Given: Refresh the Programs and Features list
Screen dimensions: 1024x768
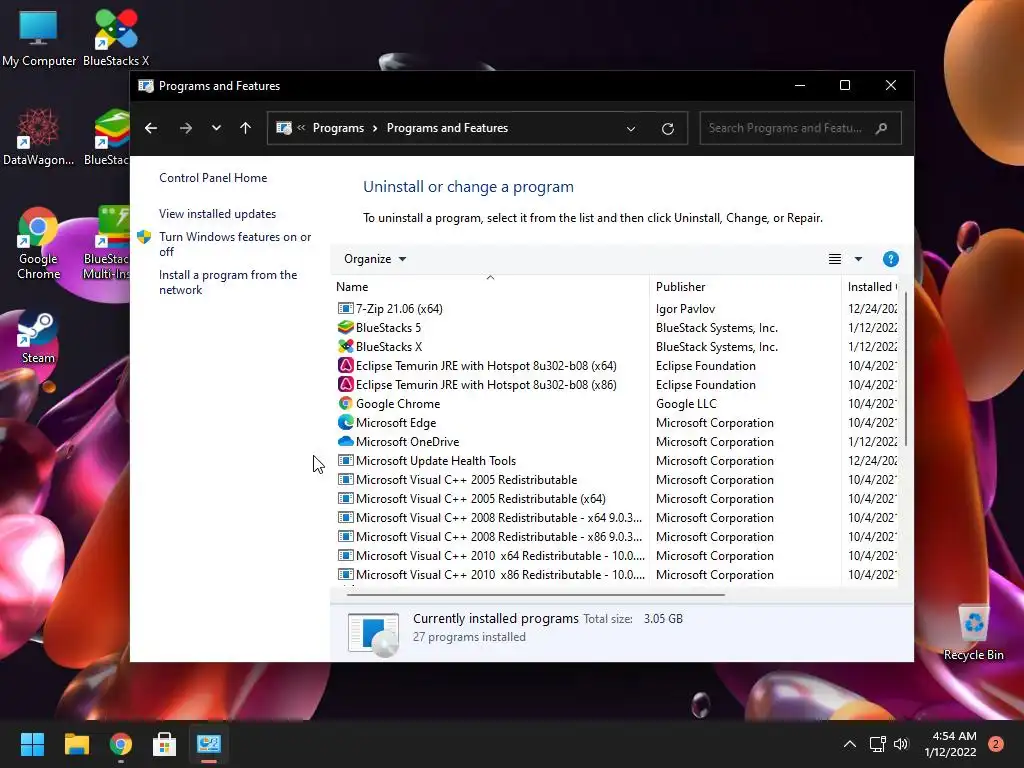Looking at the screenshot, I should click(x=667, y=129).
